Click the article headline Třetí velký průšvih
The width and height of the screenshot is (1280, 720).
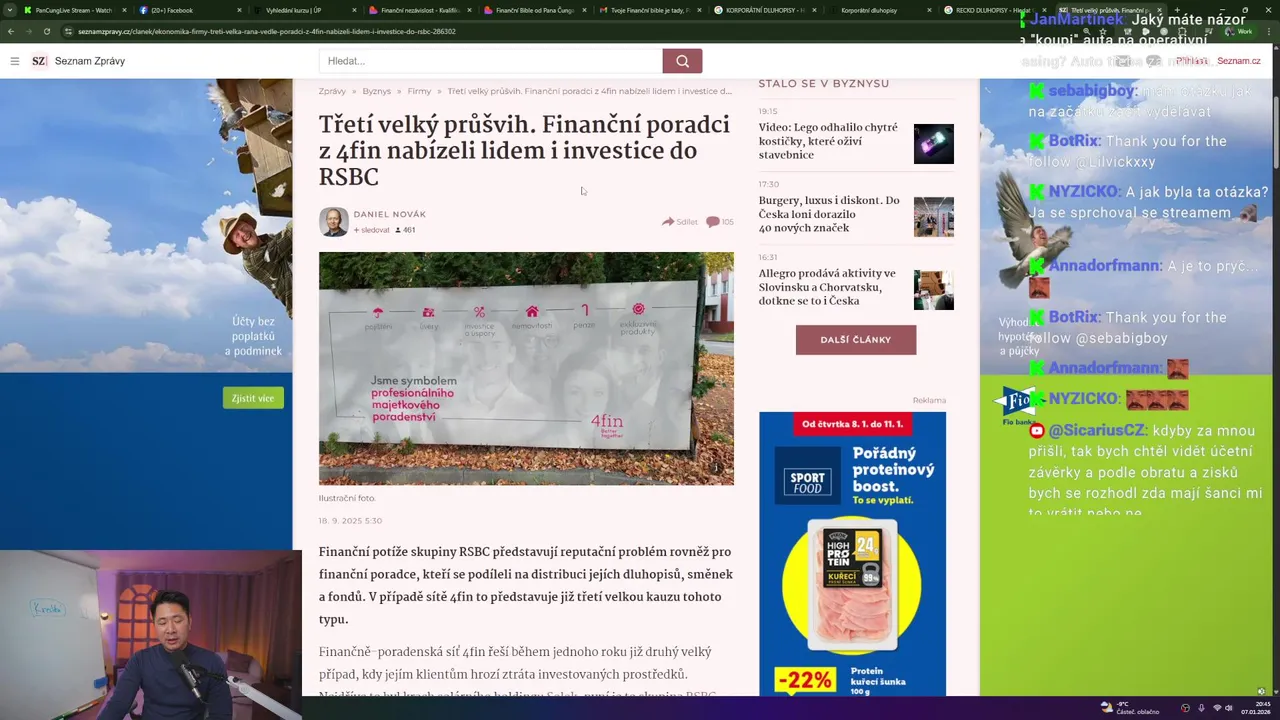524,151
